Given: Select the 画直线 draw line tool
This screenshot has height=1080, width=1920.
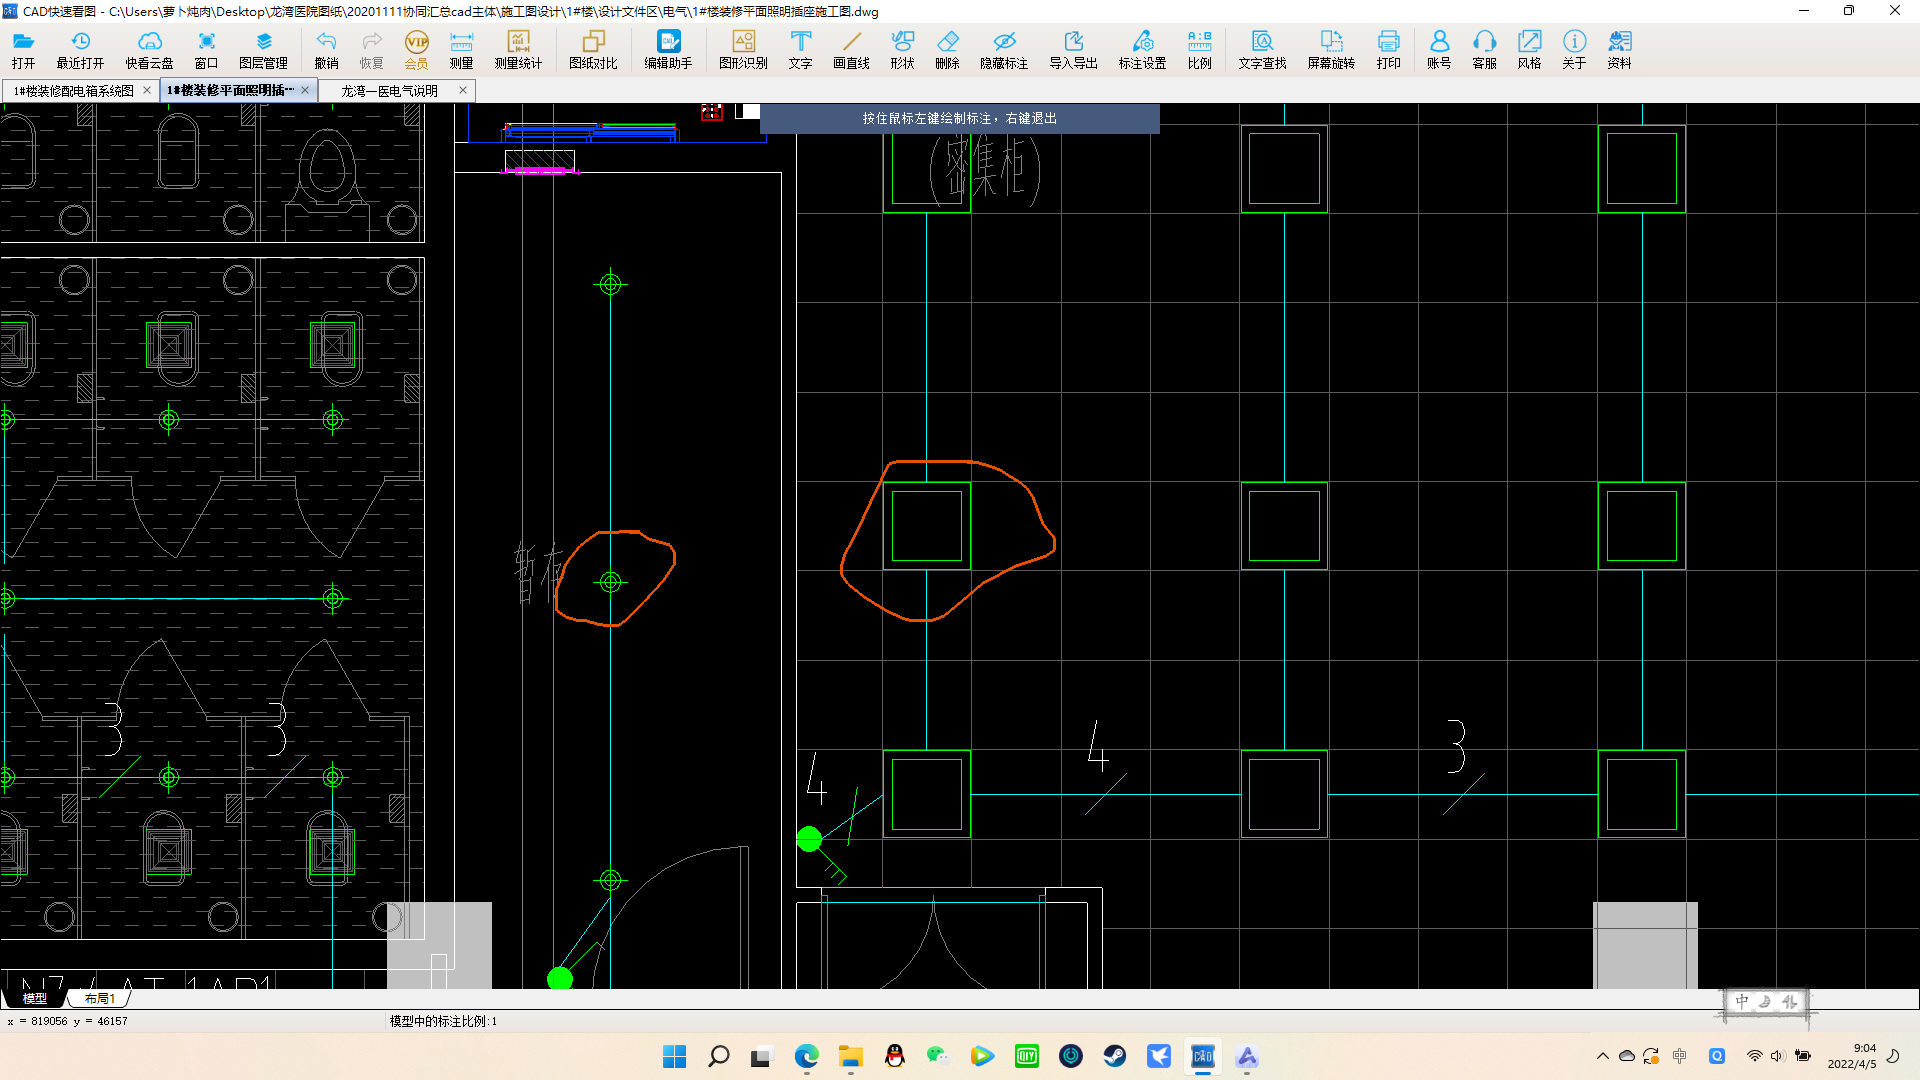Looking at the screenshot, I should (x=851, y=49).
